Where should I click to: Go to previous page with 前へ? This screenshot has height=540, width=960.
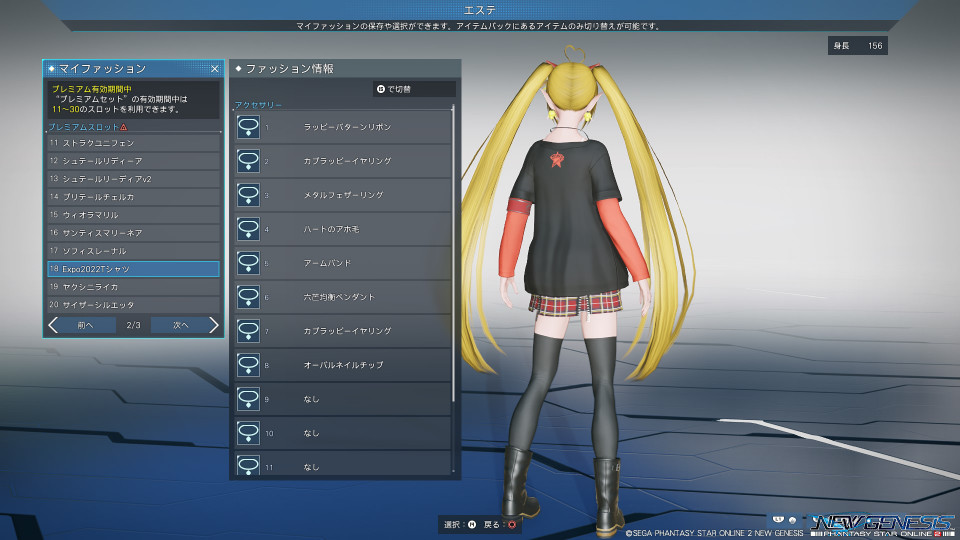[x=86, y=325]
